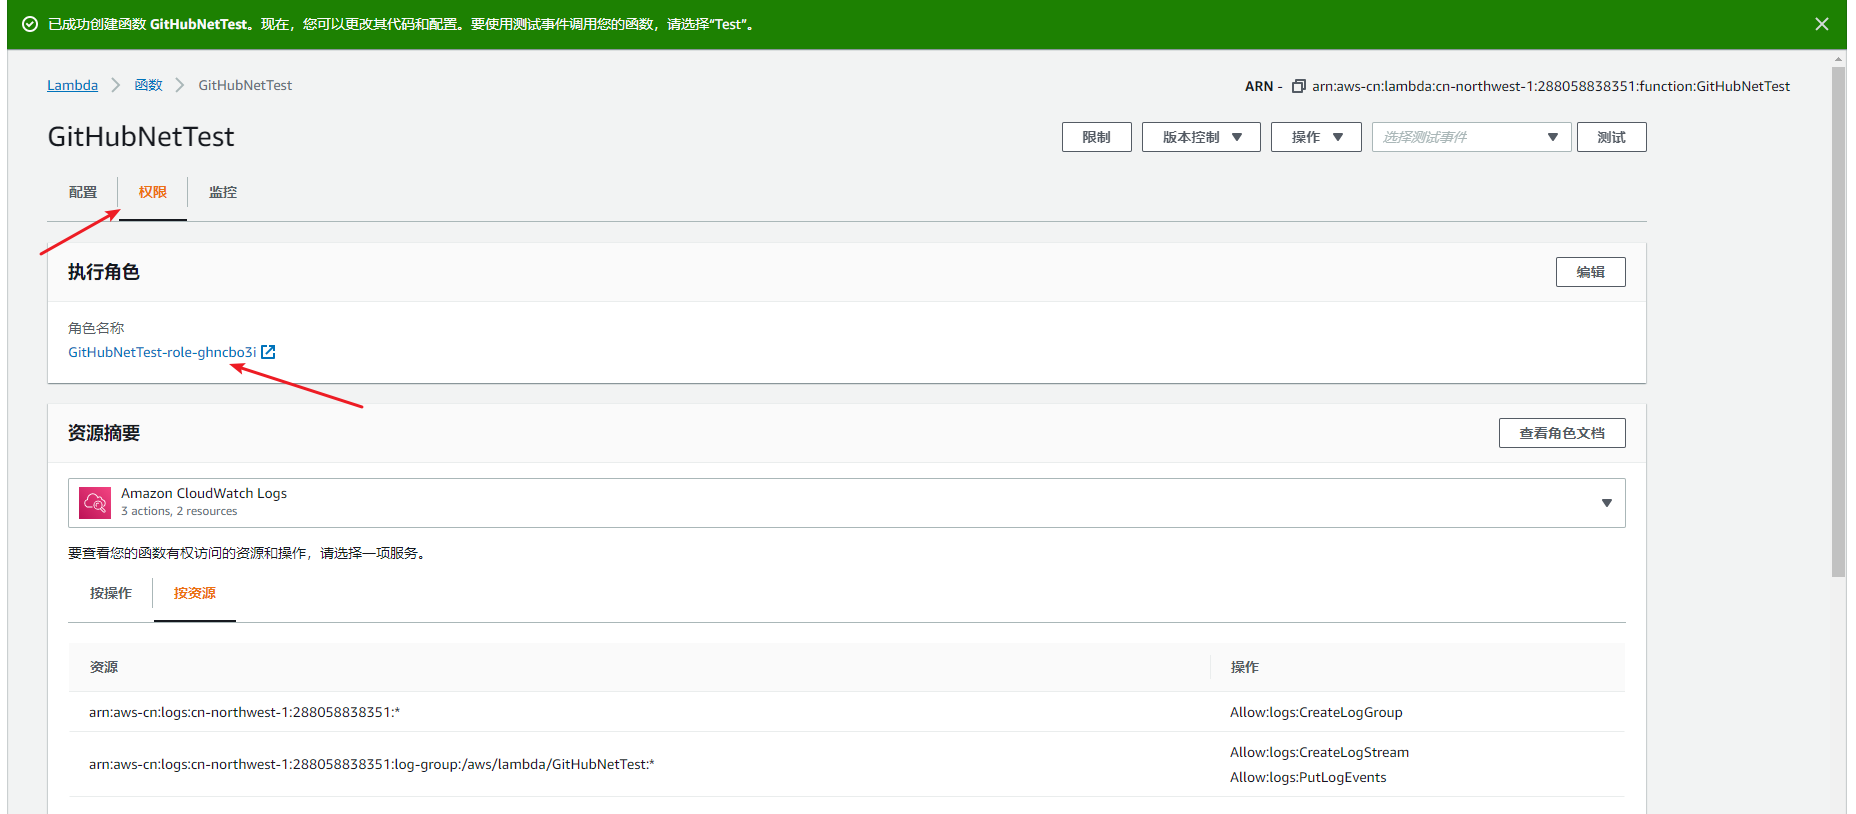Click the page vertical scrollbar thumb
1856x814 pixels.
[x=1839, y=321]
